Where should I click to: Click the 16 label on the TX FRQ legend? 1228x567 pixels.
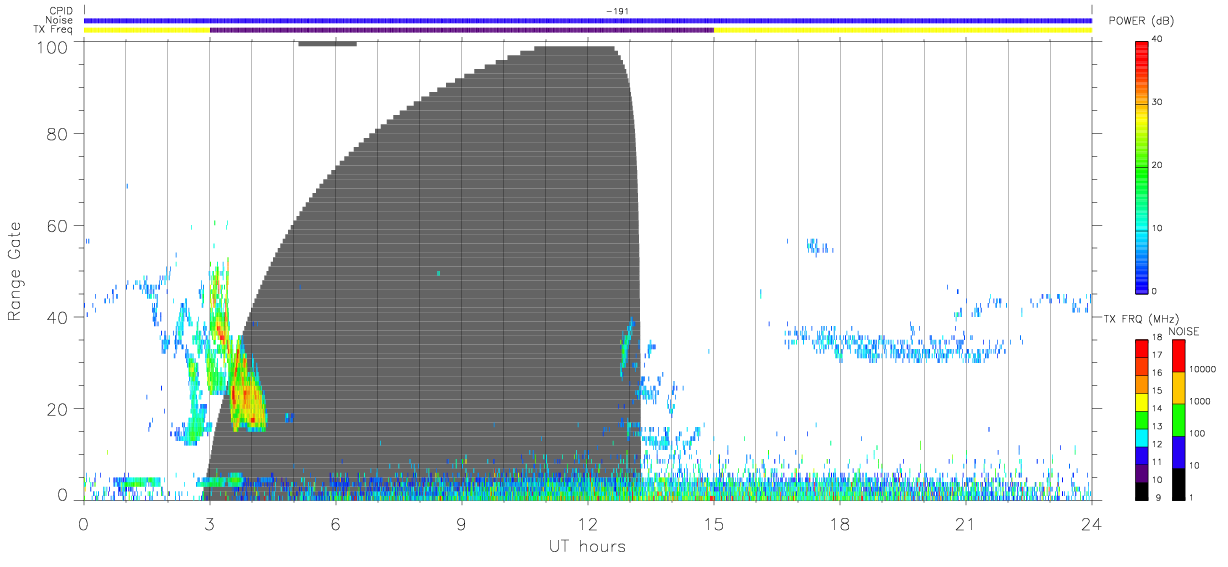[x=1156, y=372]
